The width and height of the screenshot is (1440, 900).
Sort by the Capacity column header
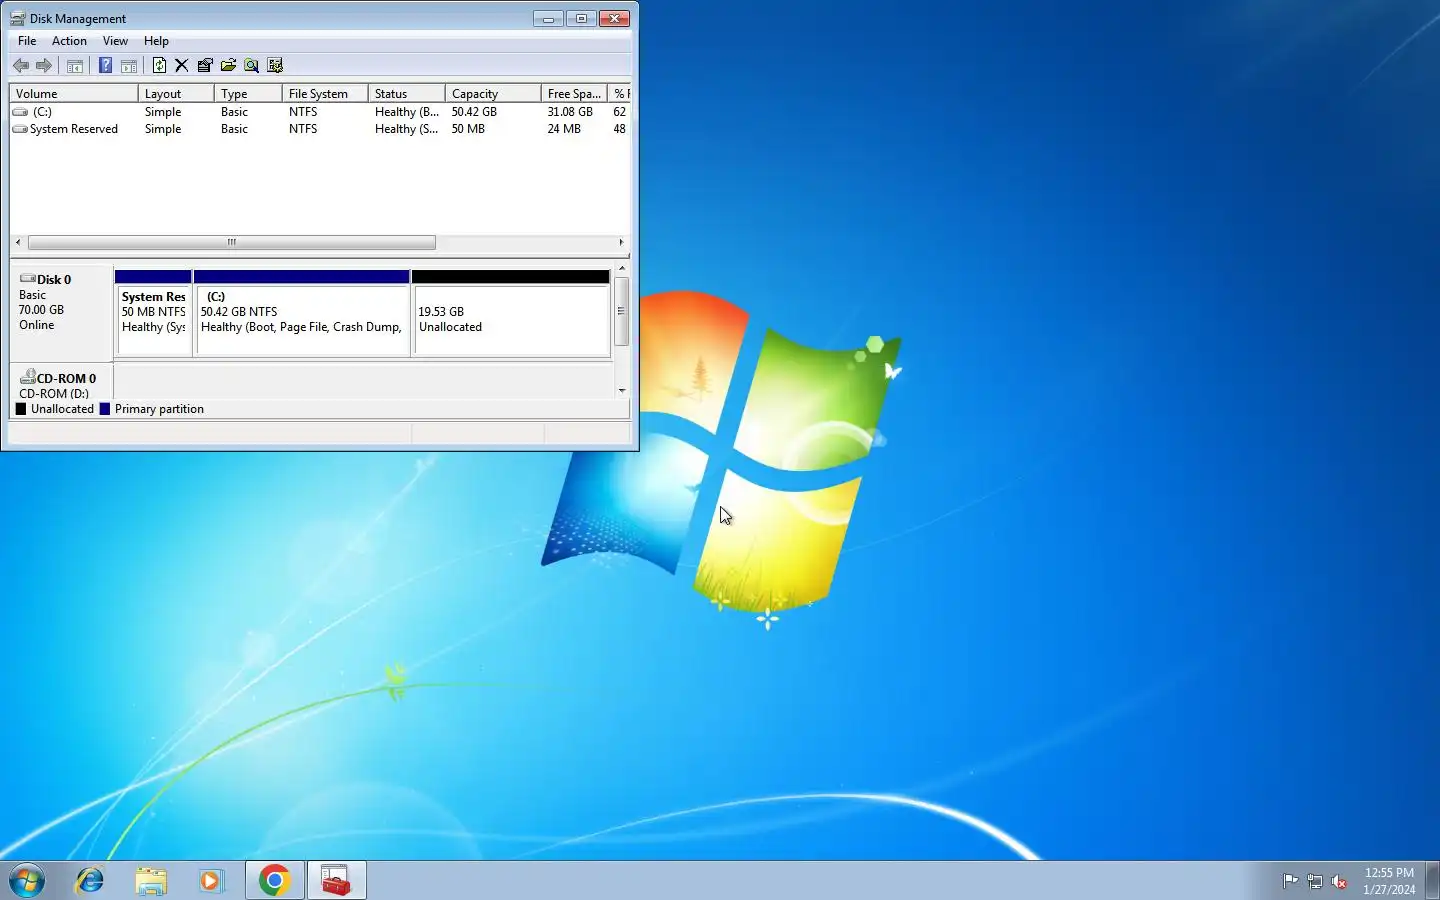[493, 93]
